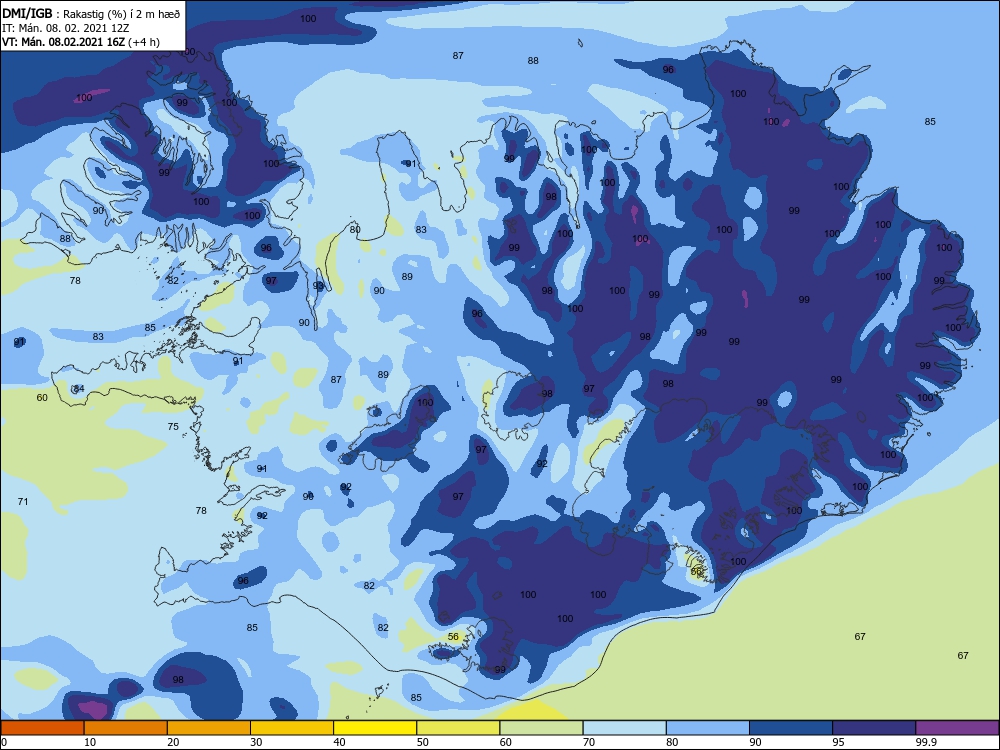Click the 20–30 light orange legend swatch
The height and width of the screenshot is (750, 1000).
point(209,728)
